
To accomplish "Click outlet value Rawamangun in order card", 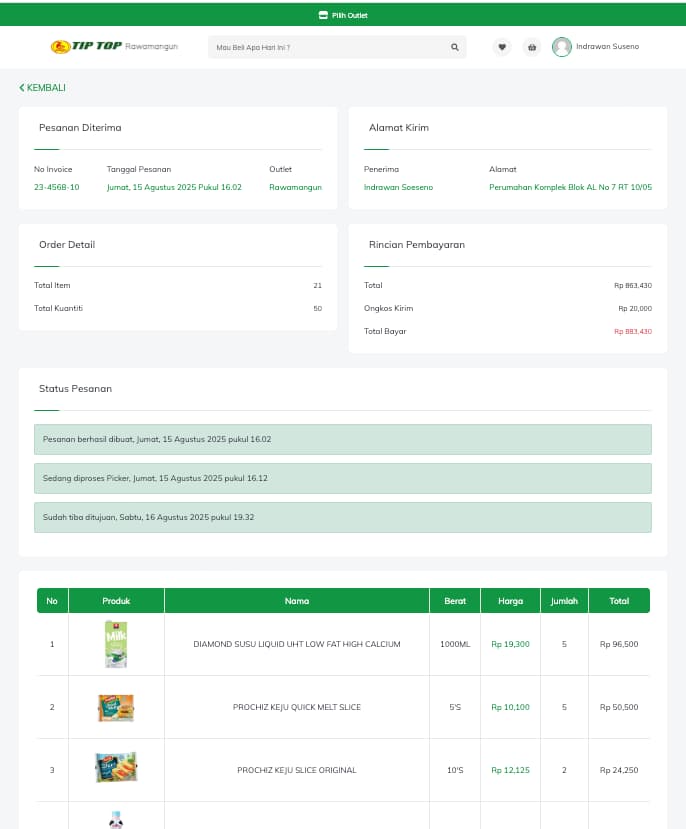I will click(x=295, y=187).
